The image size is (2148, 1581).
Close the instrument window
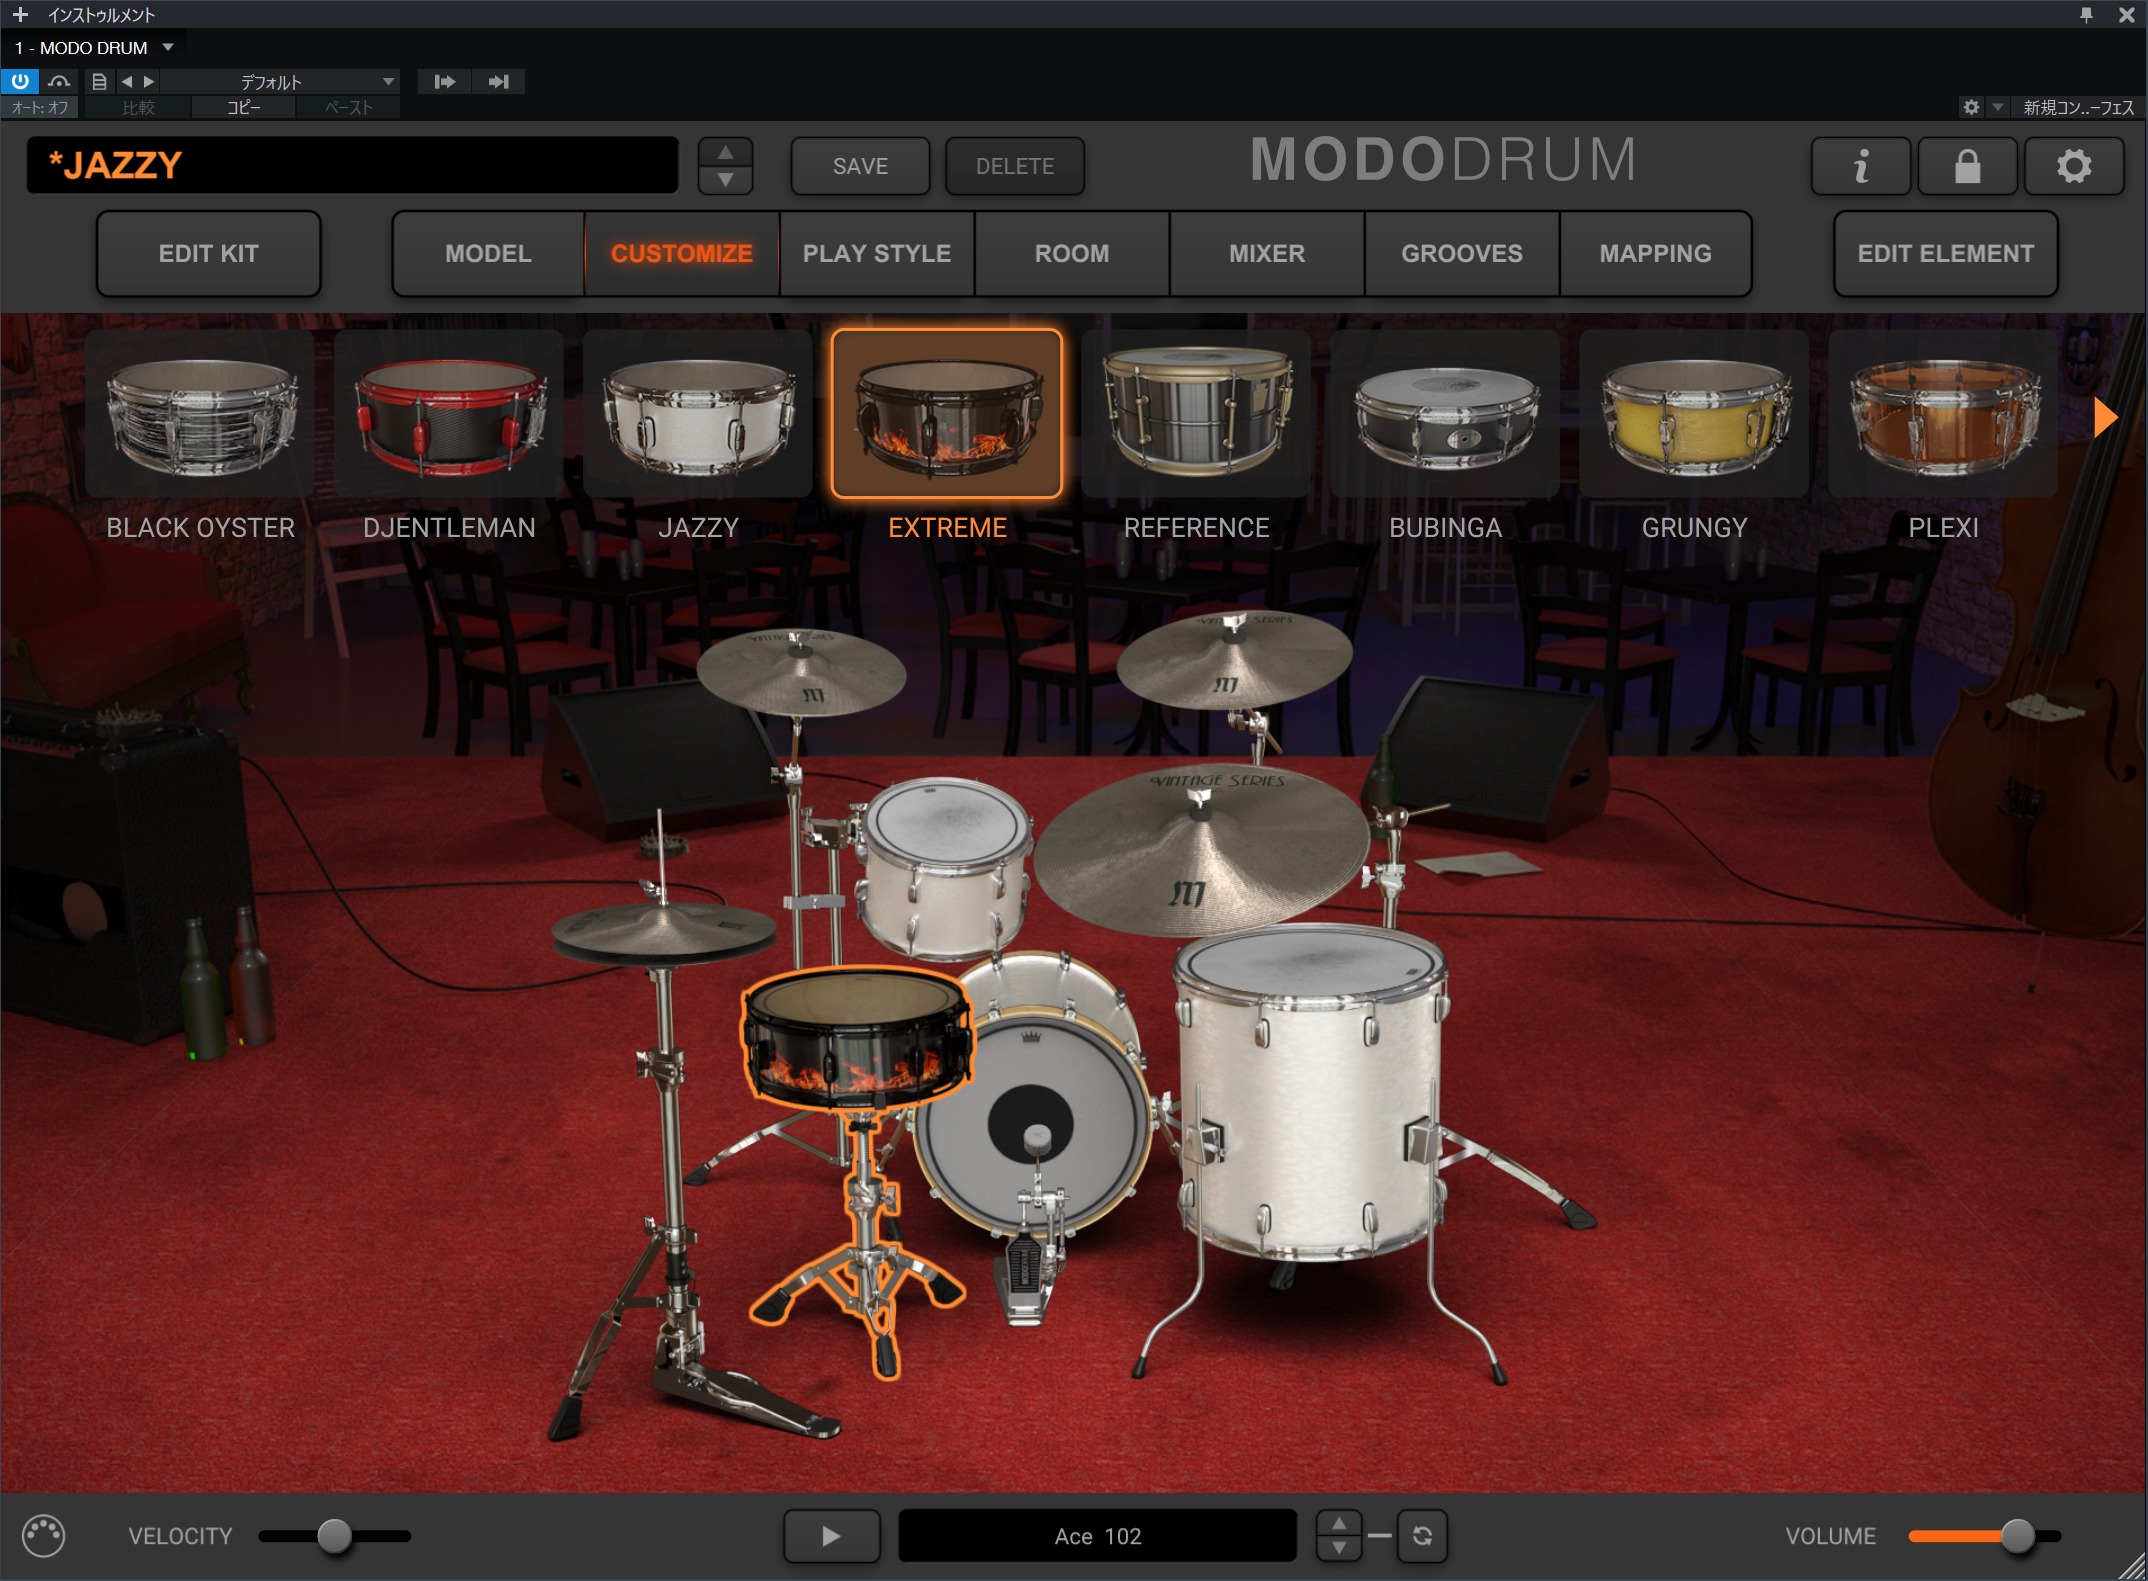tap(2126, 15)
